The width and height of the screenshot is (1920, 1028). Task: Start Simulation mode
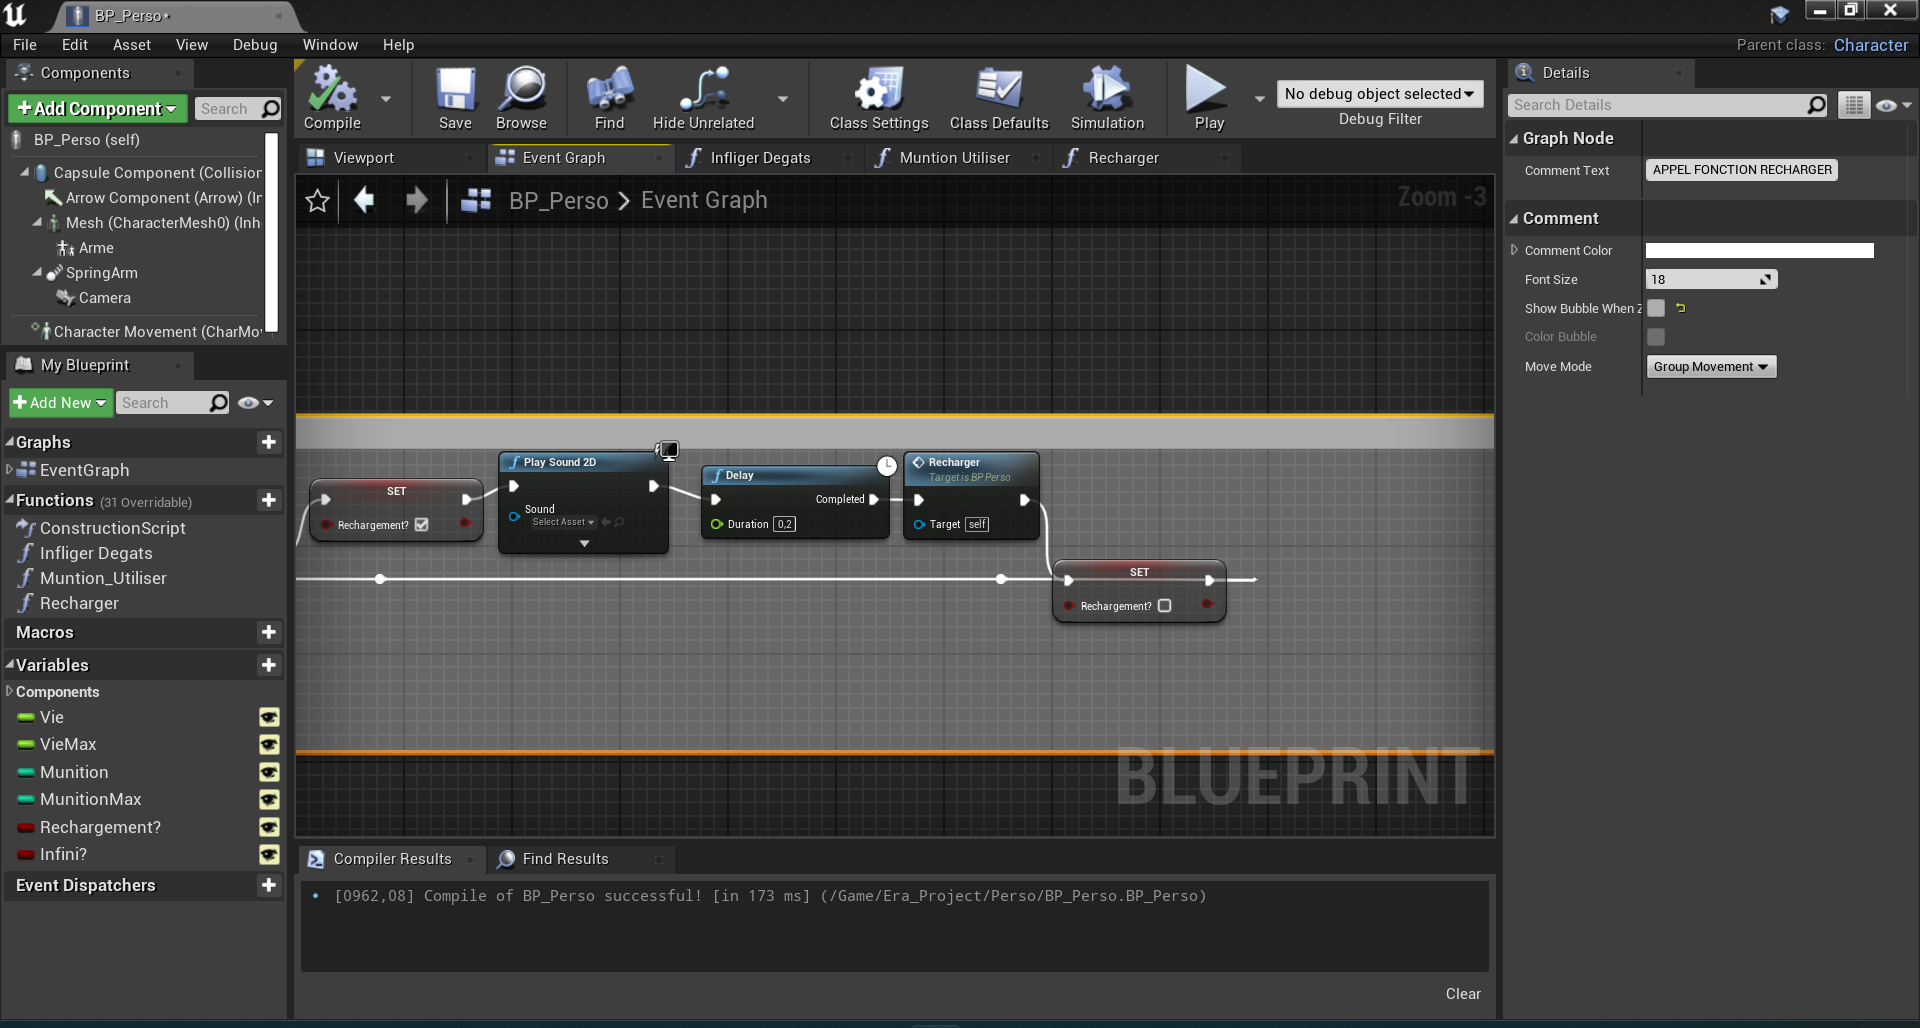point(1107,98)
